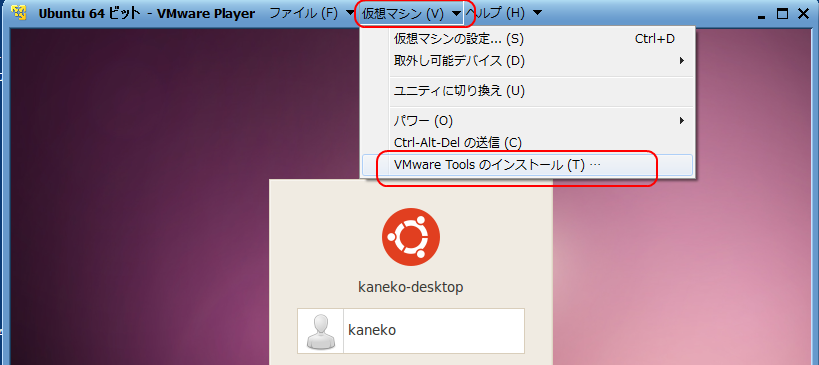Click the orange Ubuntu logo

[x=411, y=237]
